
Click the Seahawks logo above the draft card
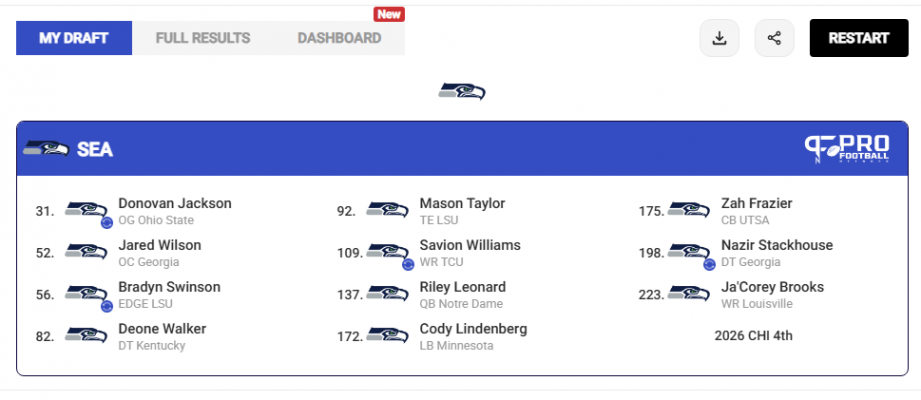pyautogui.click(x=462, y=91)
